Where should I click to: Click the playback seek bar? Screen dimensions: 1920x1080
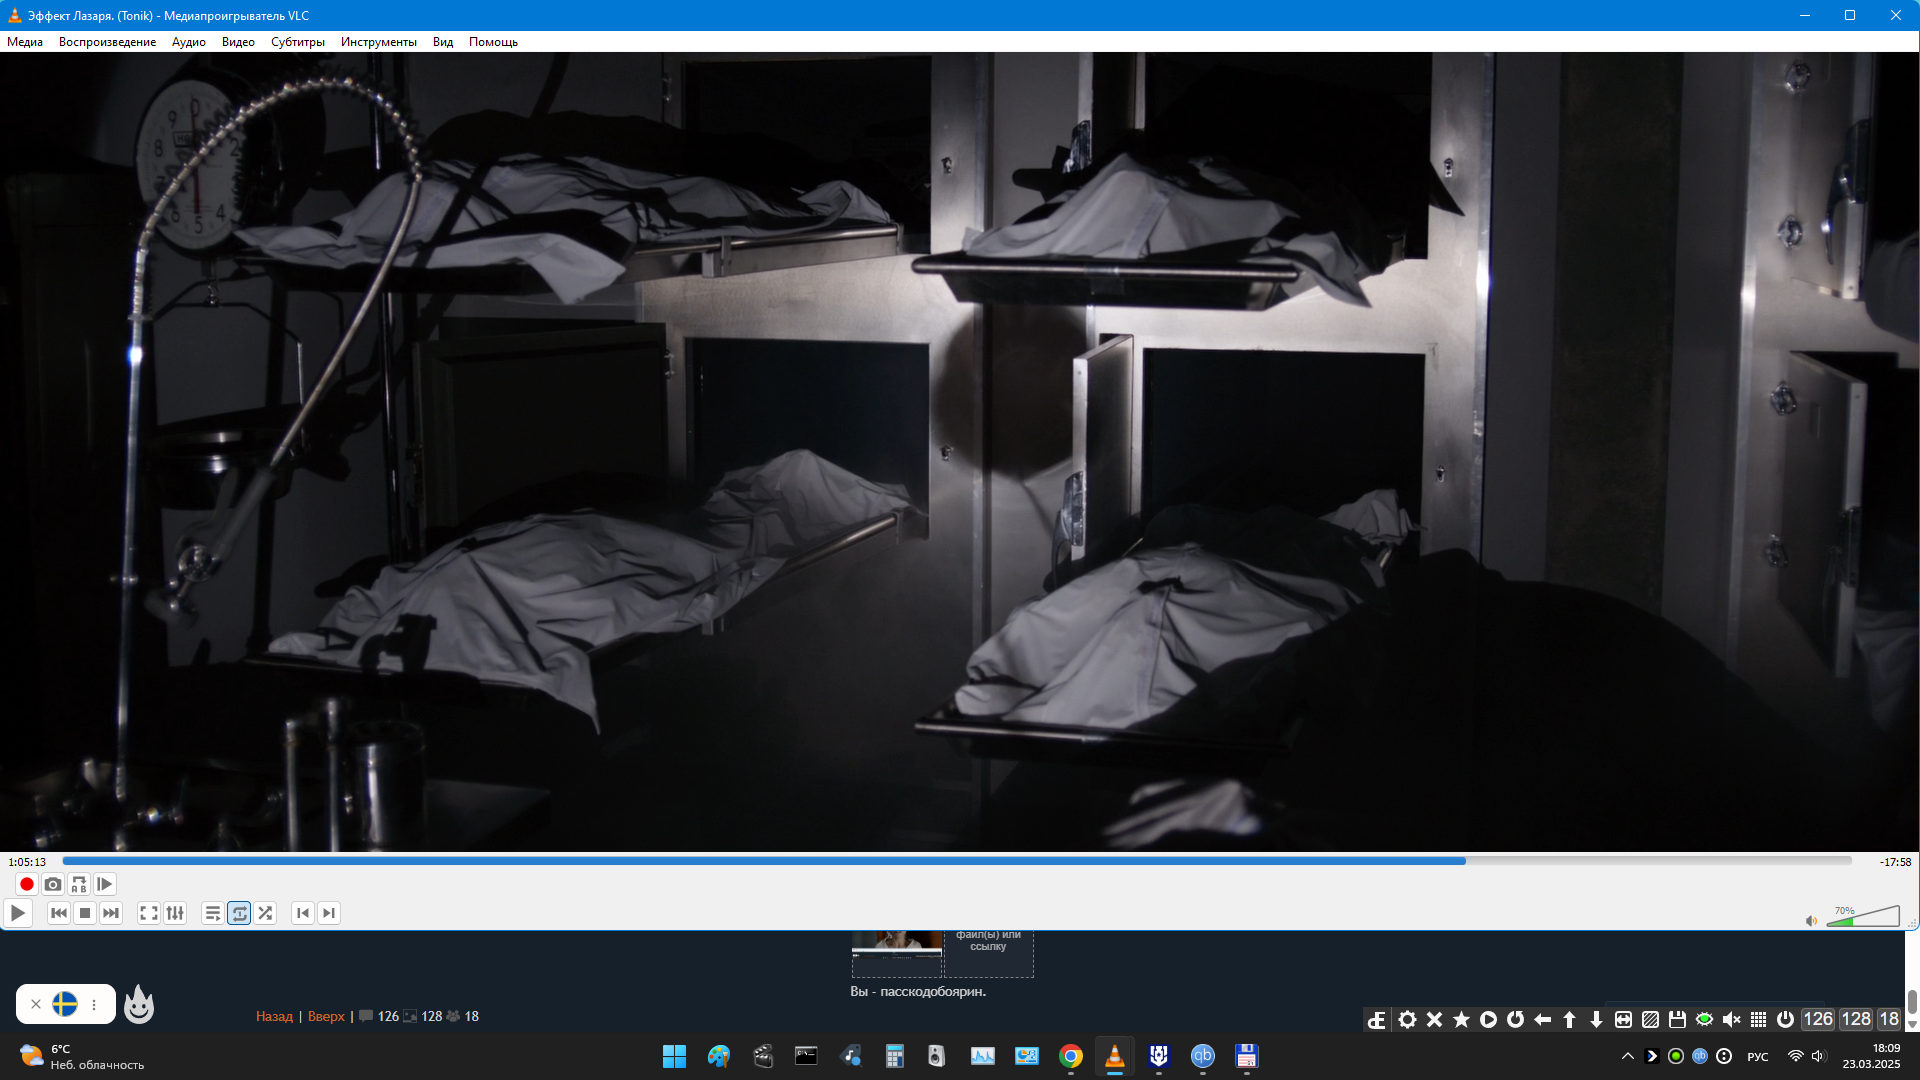[x=957, y=861]
